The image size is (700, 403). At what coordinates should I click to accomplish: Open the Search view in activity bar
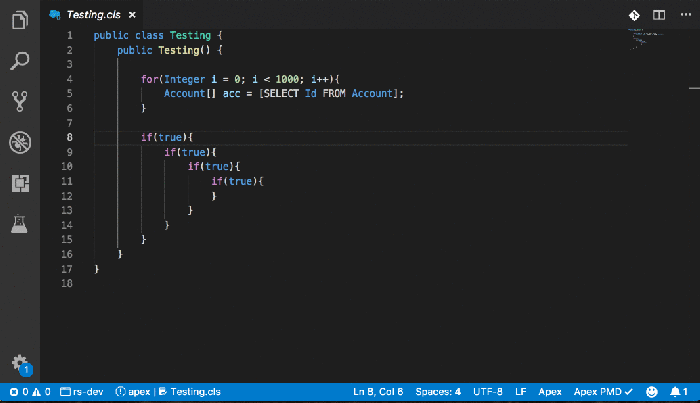pos(20,61)
